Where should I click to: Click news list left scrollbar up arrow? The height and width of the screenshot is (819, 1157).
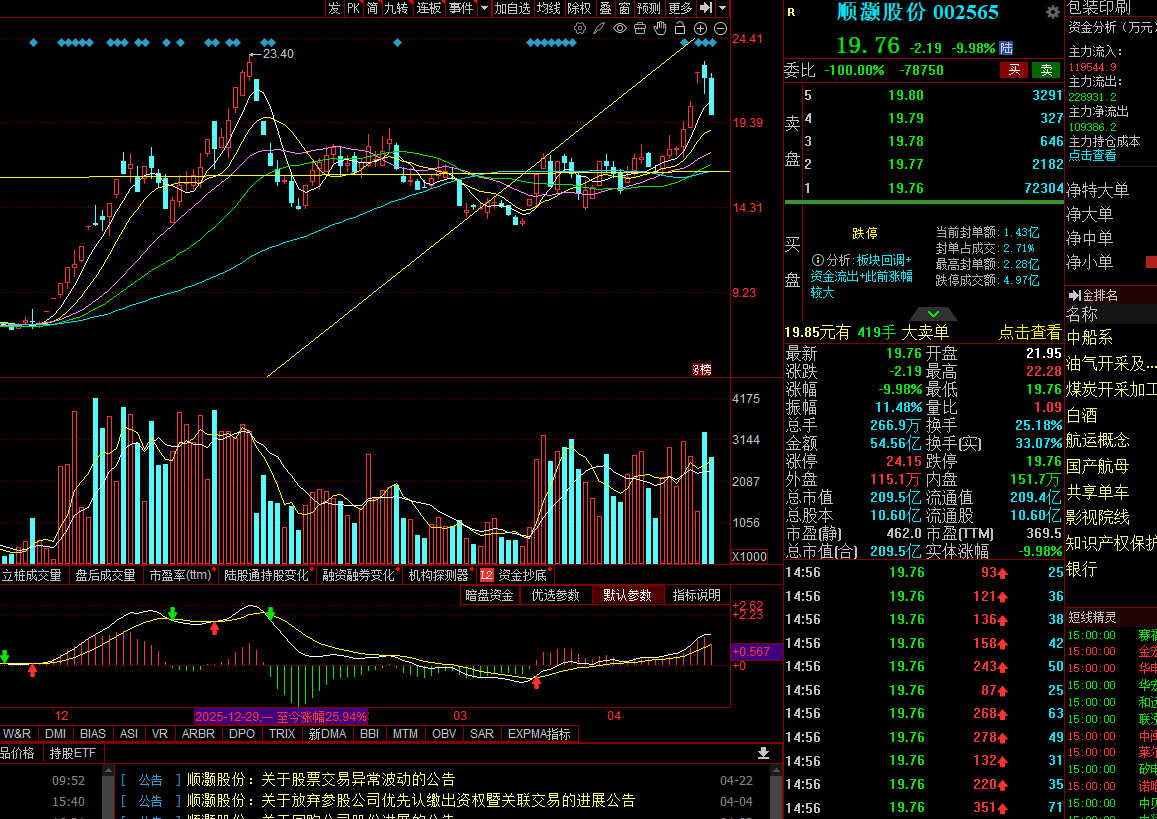point(108,771)
